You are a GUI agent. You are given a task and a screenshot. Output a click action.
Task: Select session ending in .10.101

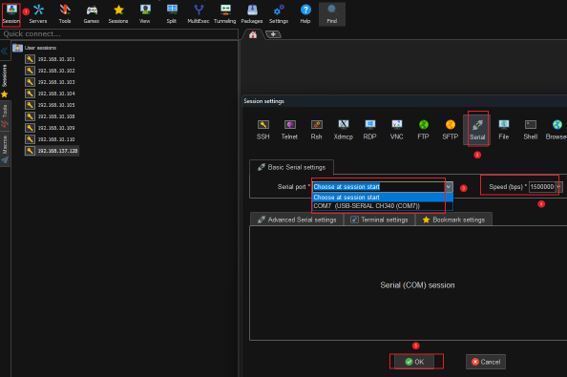[x=50, y=59]
